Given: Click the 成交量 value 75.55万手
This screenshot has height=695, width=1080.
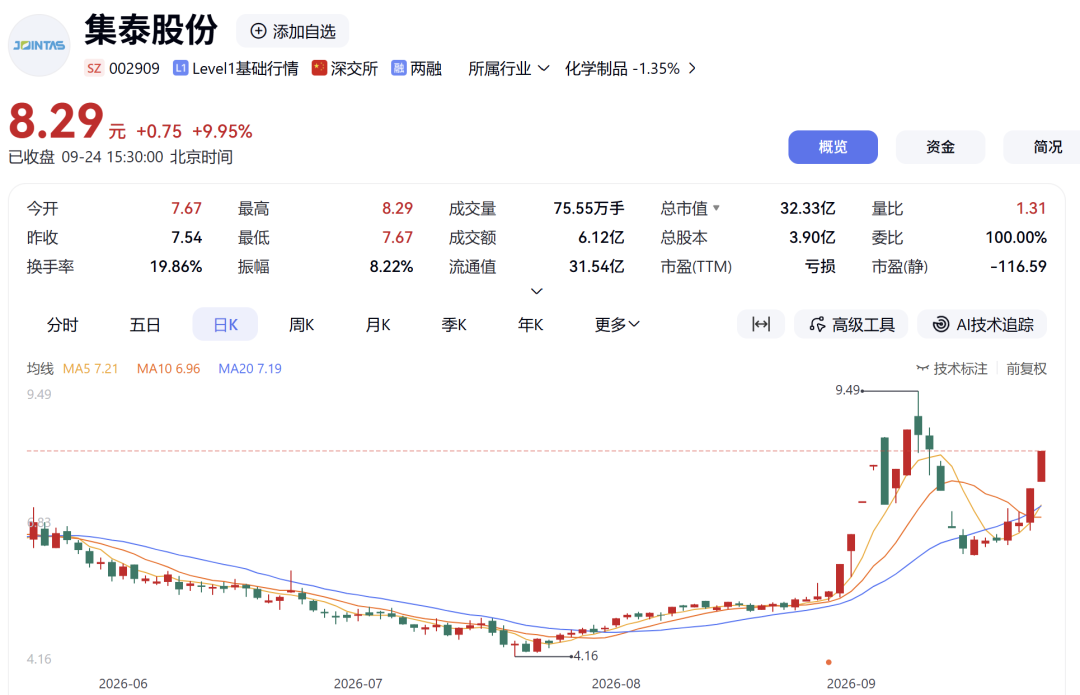Looking at the screenshot, I should [589, 208].
